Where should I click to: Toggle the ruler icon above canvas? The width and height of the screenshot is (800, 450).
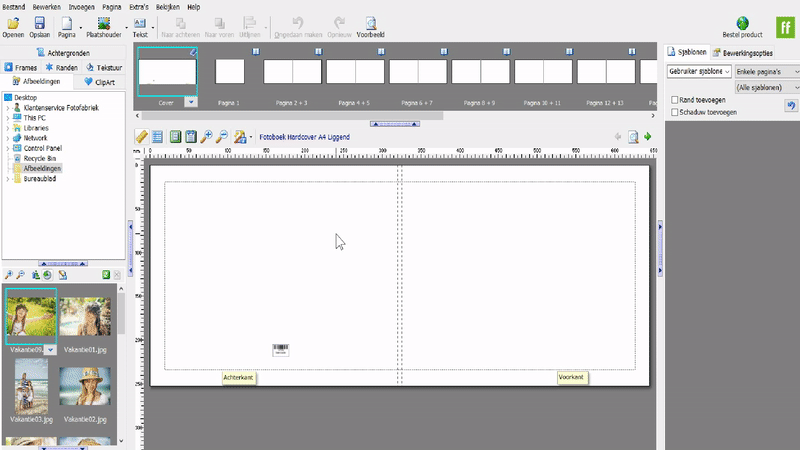point(141,137)
